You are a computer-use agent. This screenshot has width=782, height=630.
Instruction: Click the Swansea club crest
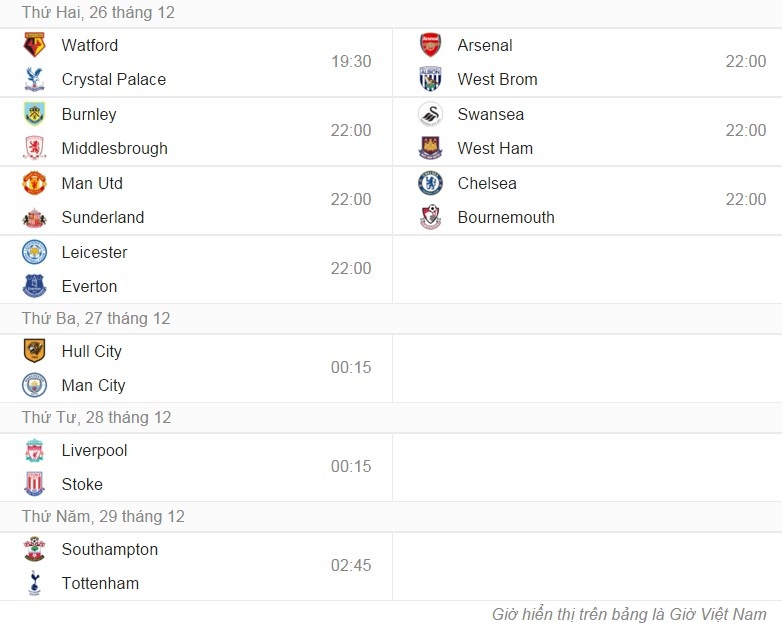430,114
